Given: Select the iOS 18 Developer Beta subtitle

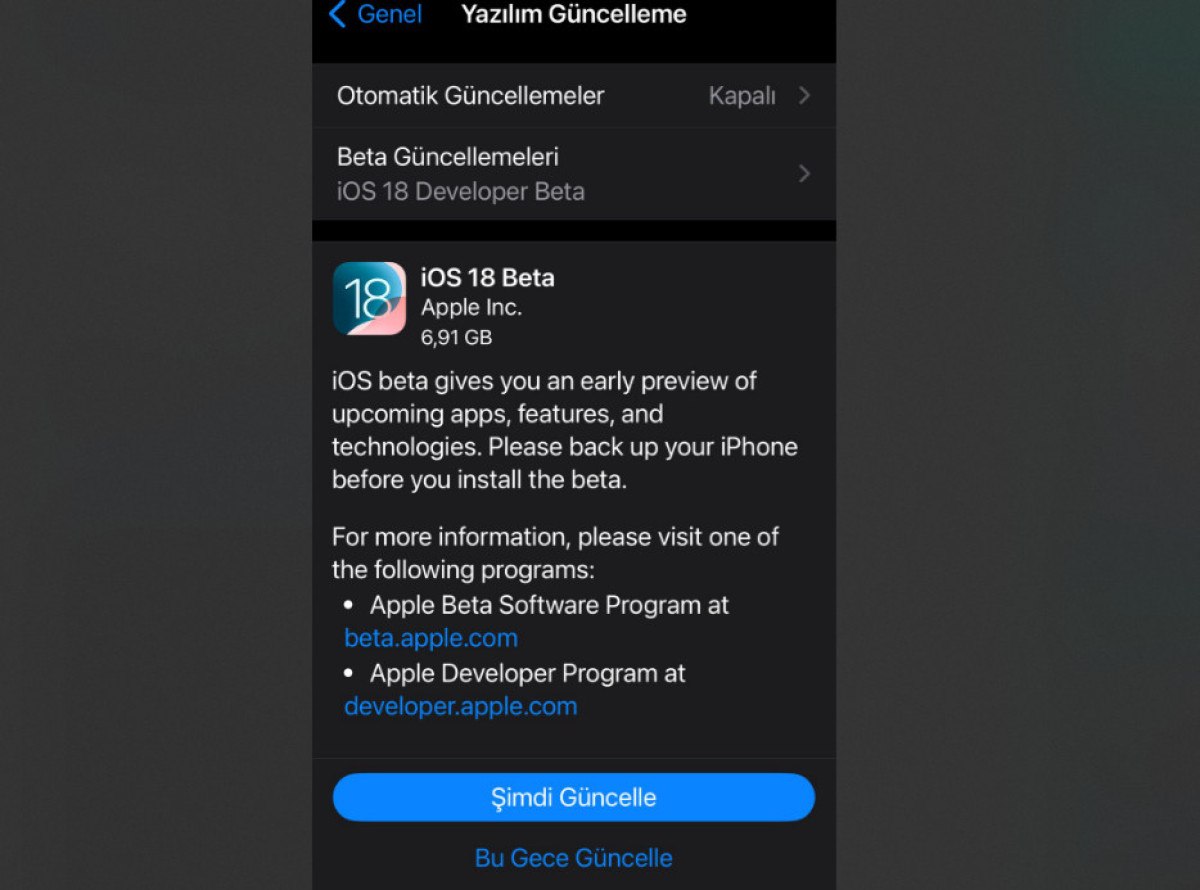Looking at the screenshot, I should coord(461,191).
